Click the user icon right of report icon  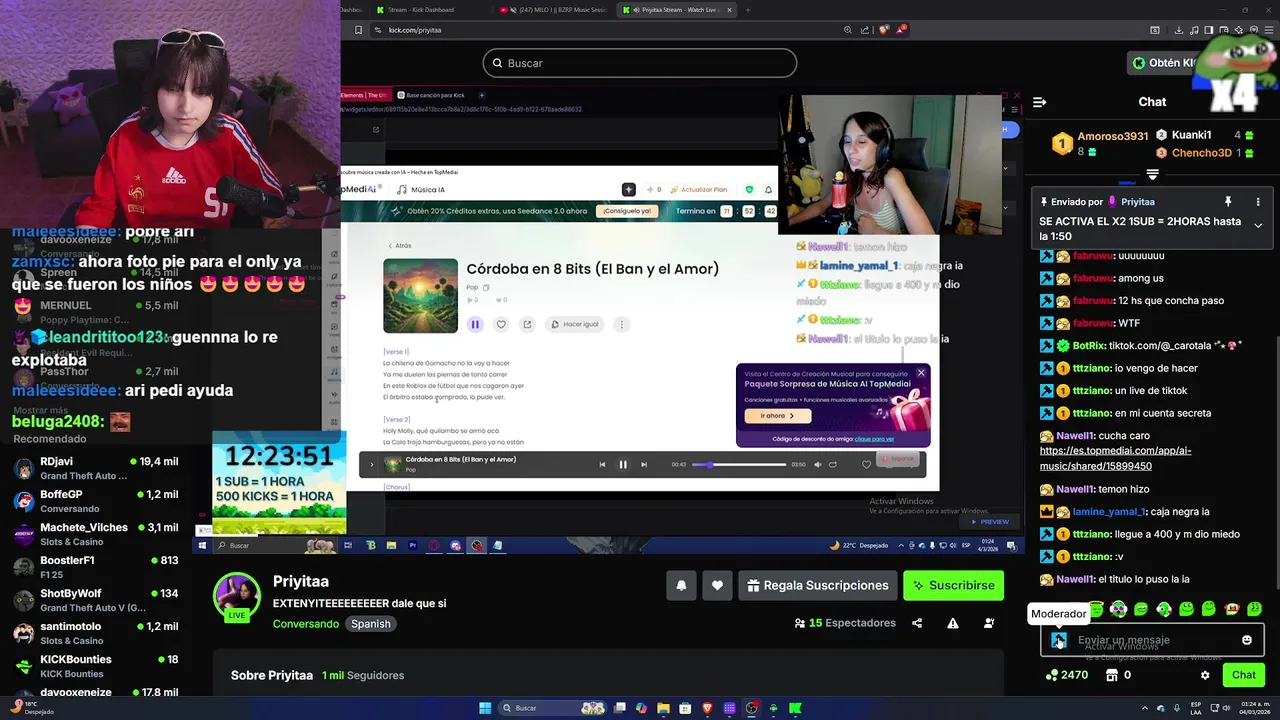pyautogui.click(x=989, y=623)
